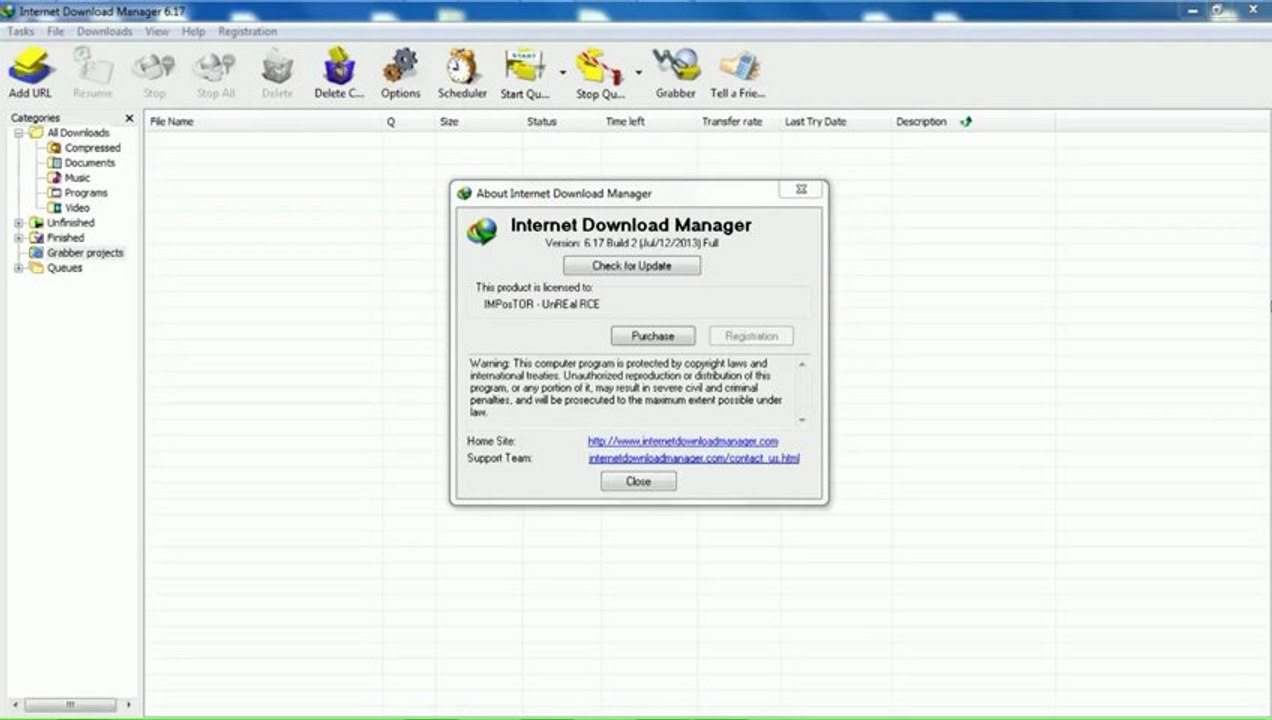Screen dimensions: 1272x720
Task: Click the warning text scrollbar down arrow
Action: [802, 420]
